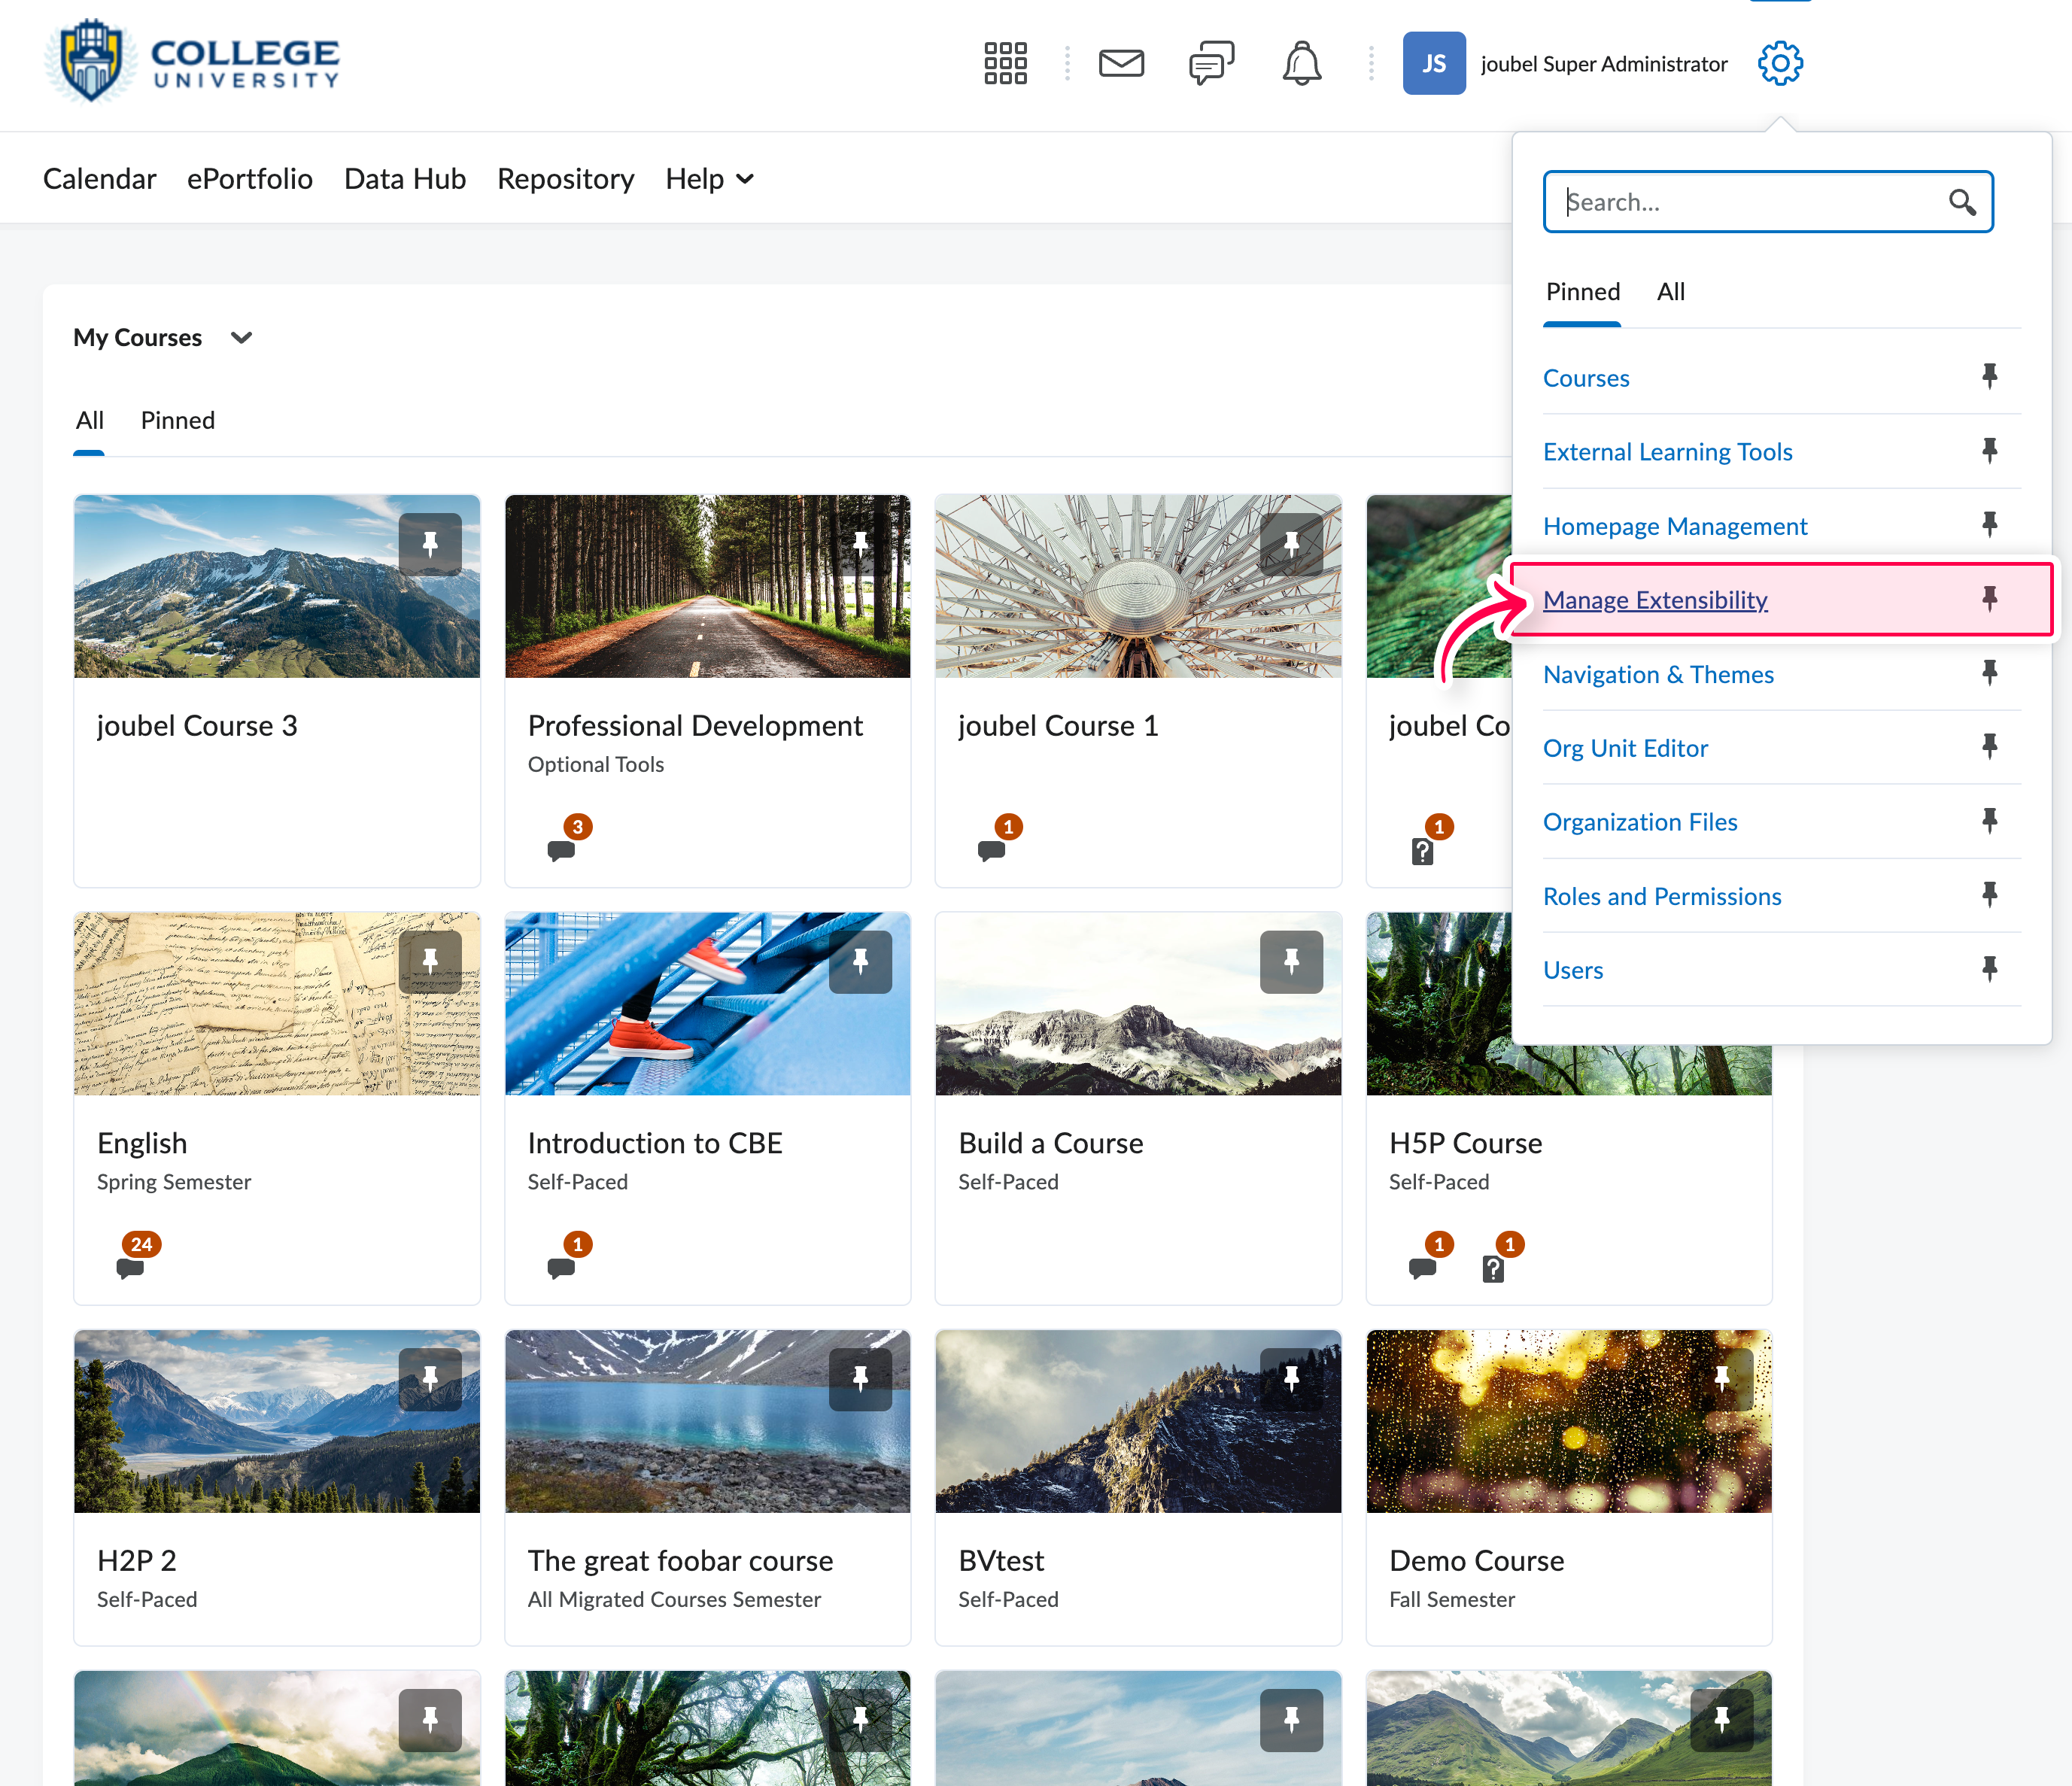Viewport: 2072px width, 1786px height.
Task: Click the search magnifier in Admin Tools
Action: [1961, 202]
